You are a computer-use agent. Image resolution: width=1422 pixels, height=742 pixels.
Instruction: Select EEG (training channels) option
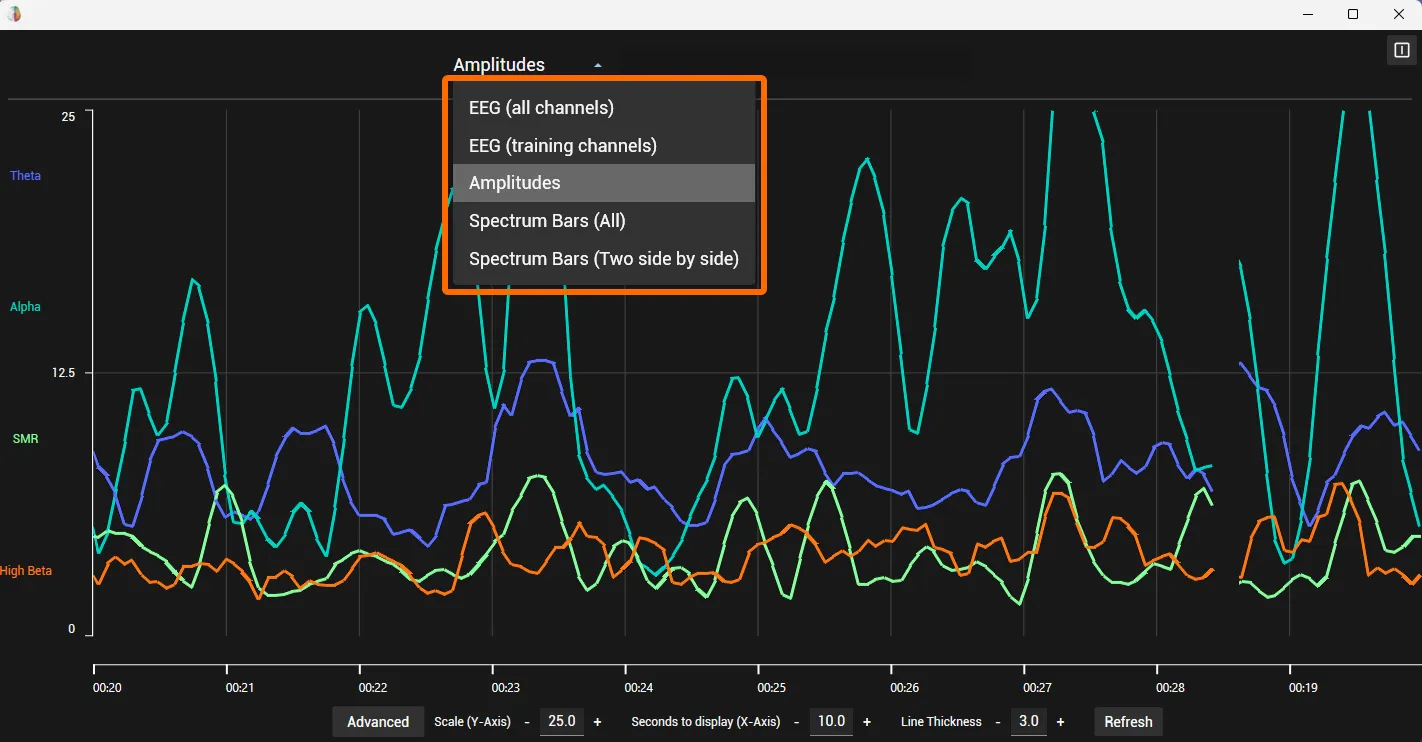pos(604,145)
